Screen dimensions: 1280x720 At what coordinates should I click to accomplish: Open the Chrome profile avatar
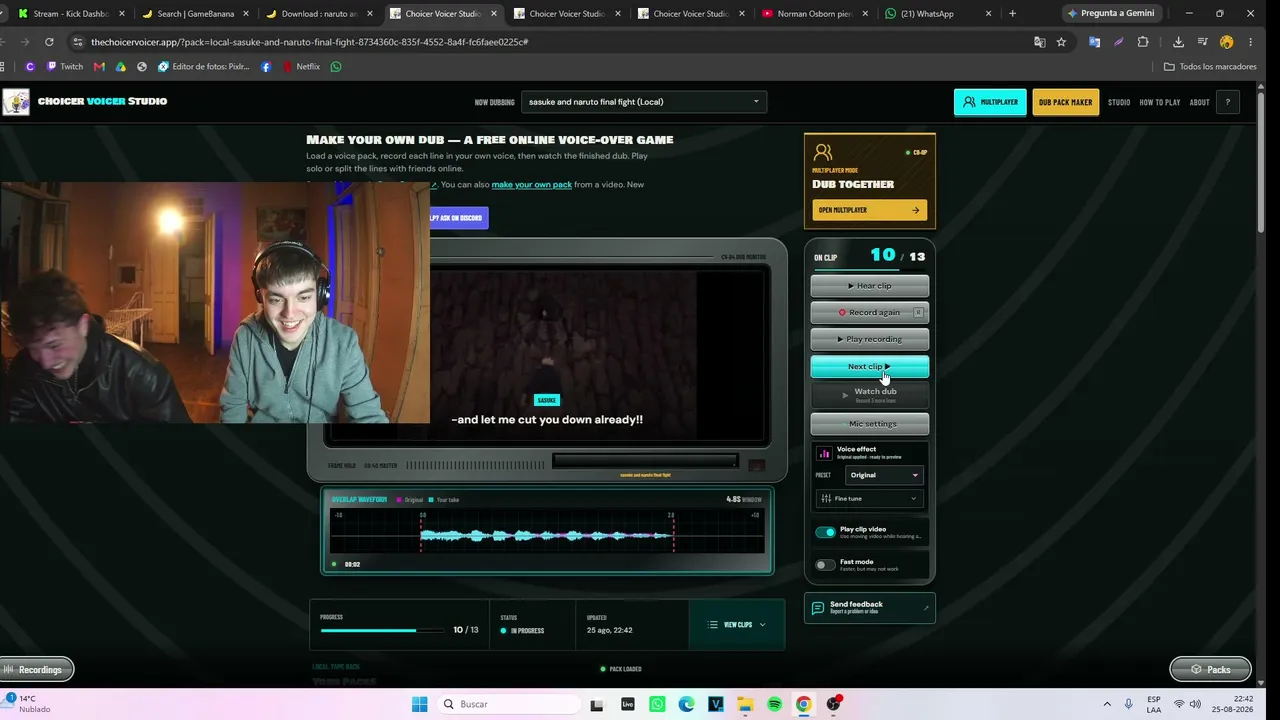pyautogui.click(x=1227, y=42)
